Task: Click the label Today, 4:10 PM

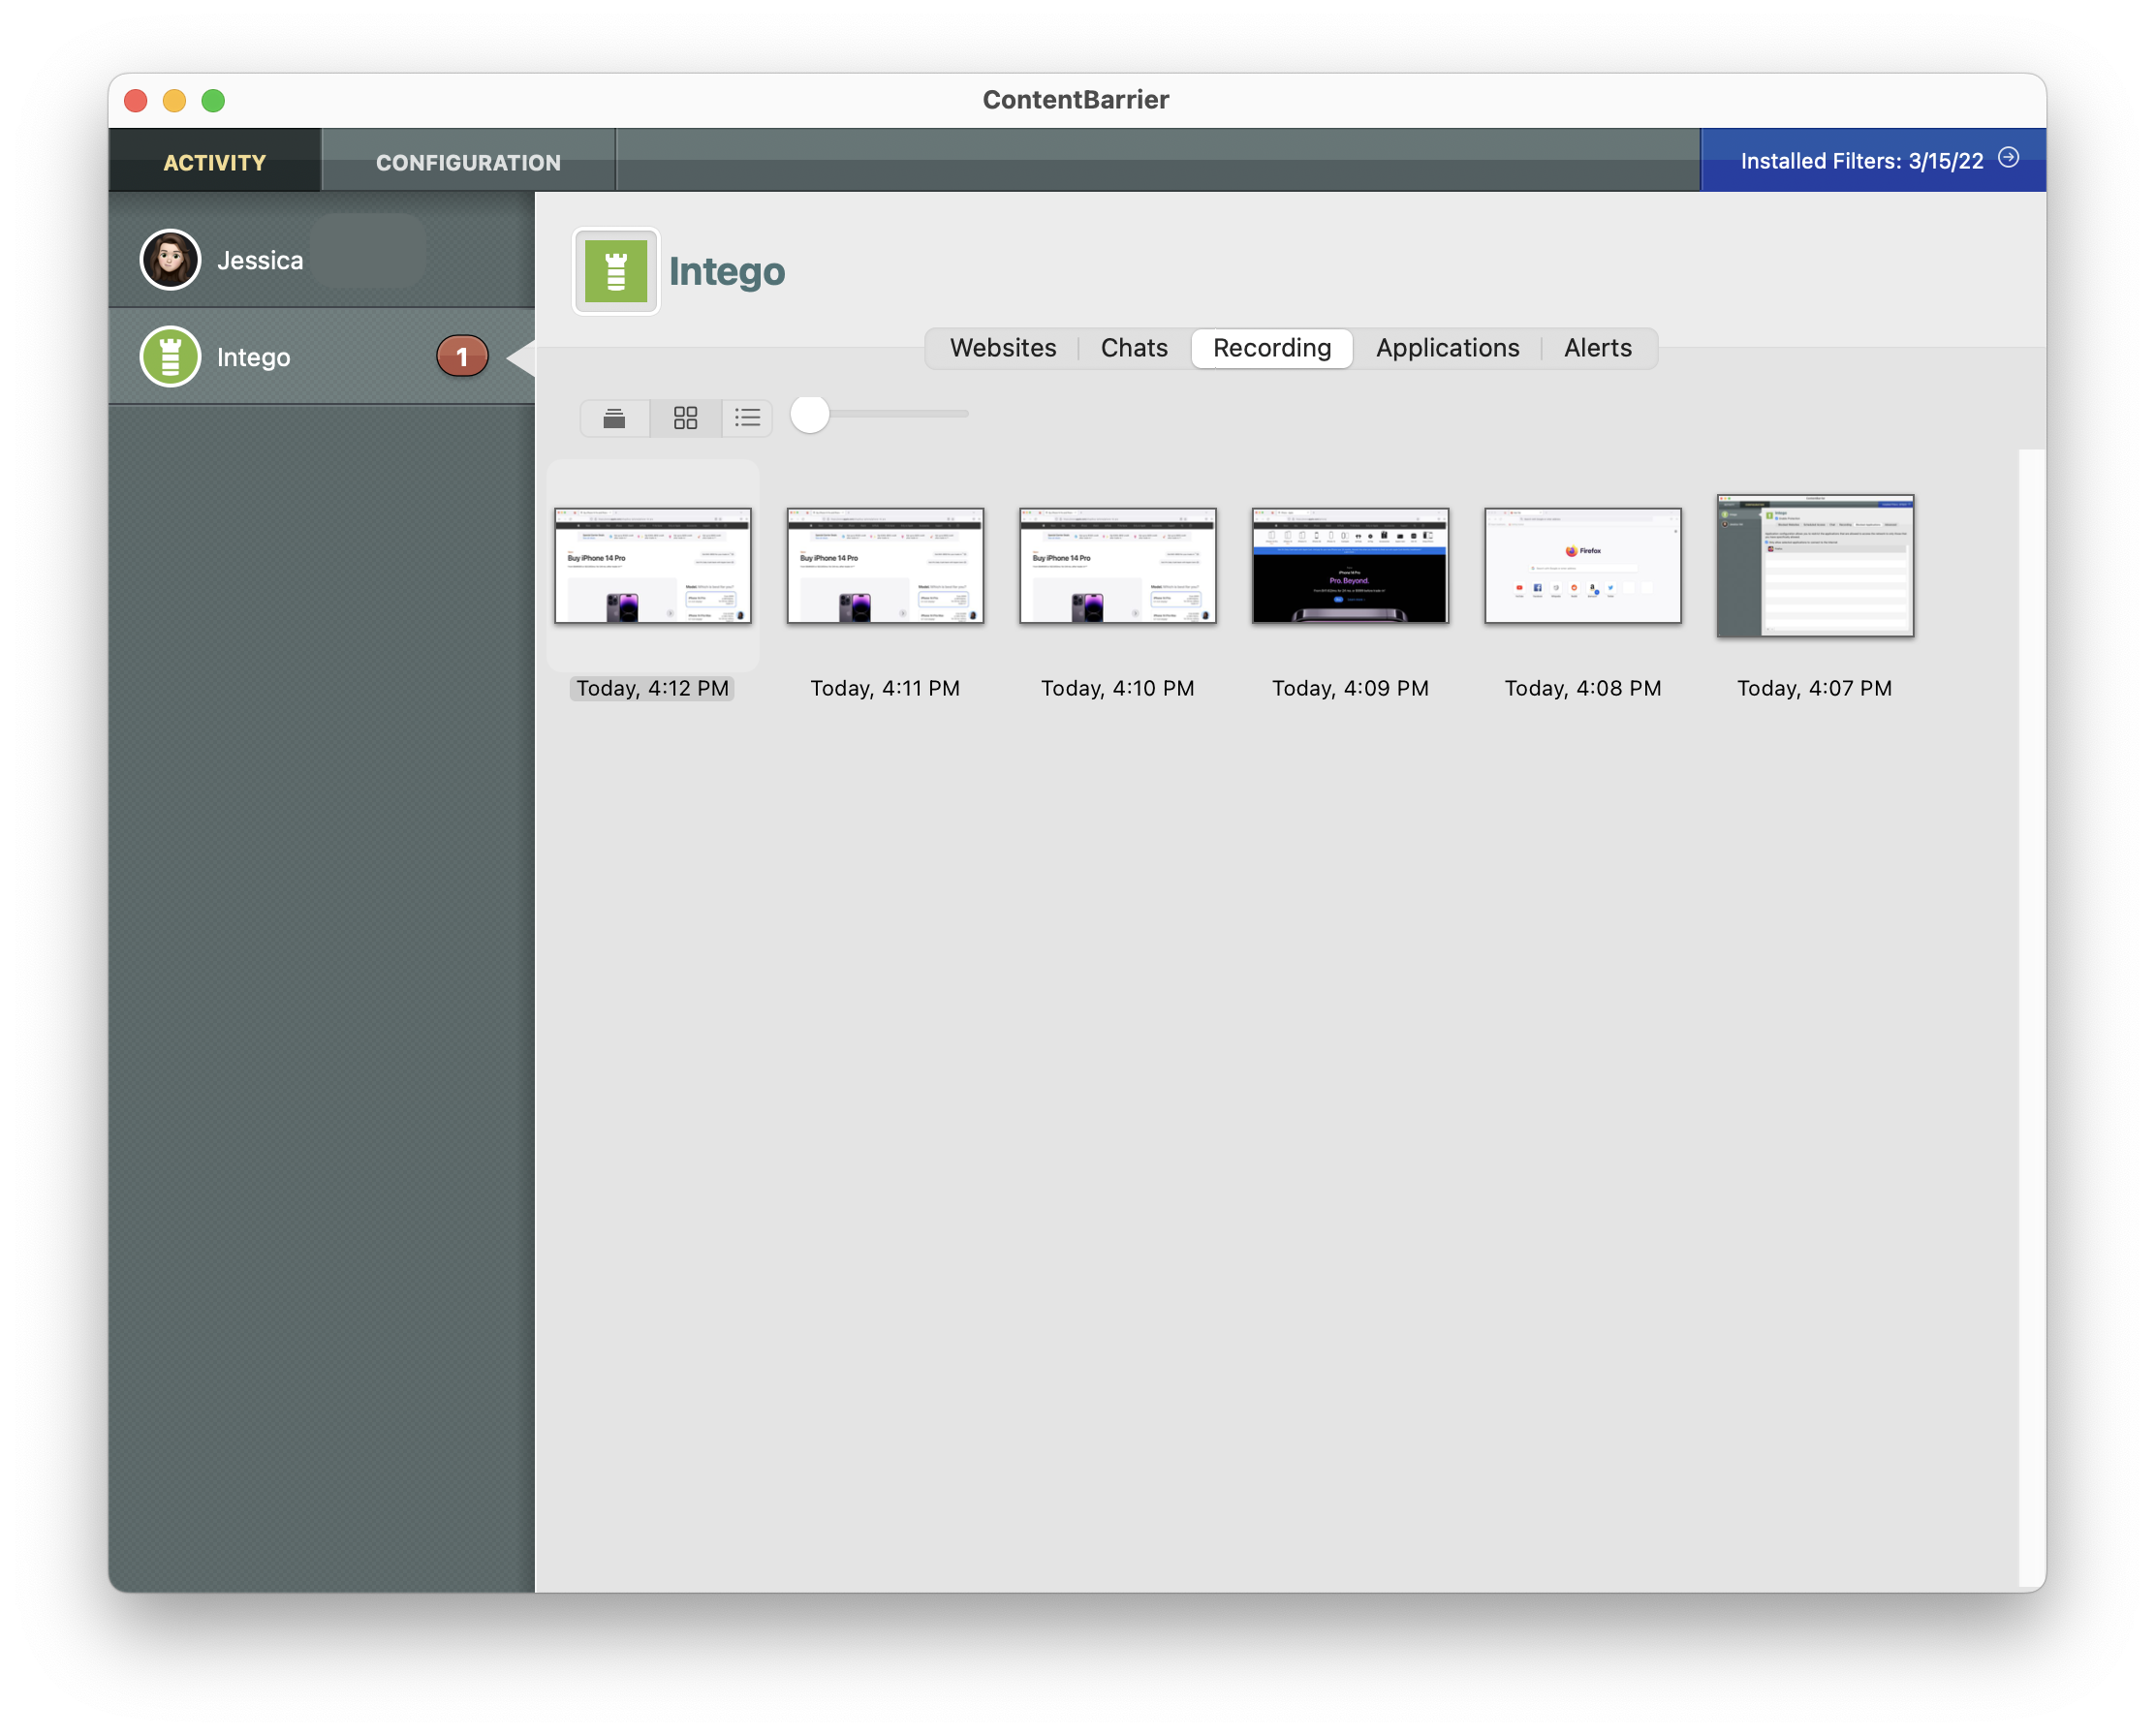Action: [1118, 689]
